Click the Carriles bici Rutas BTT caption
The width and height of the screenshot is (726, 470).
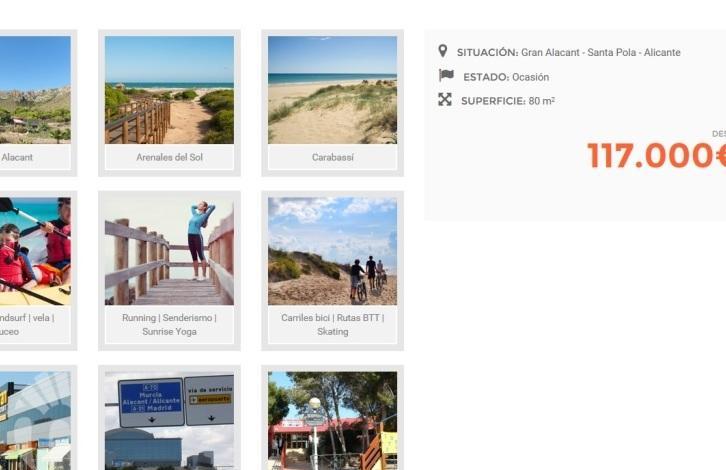point(332,325)
